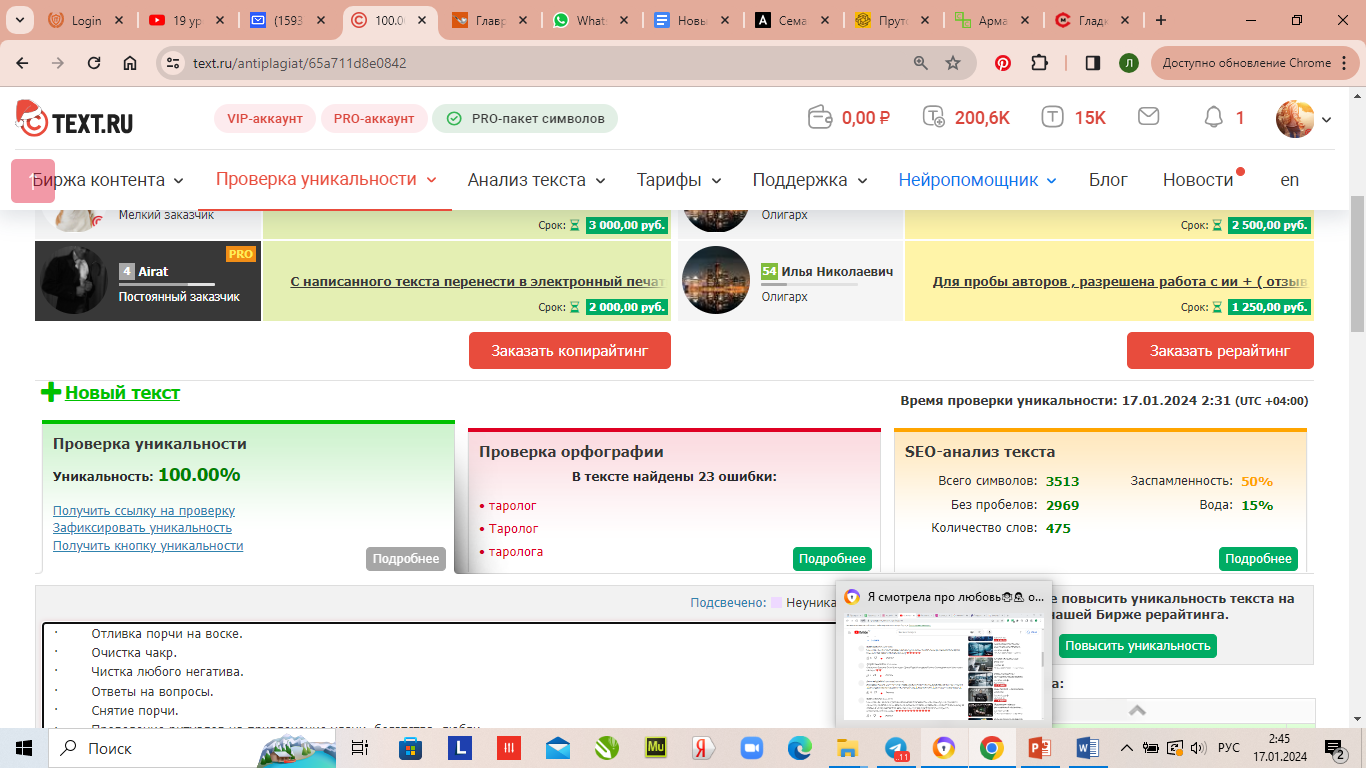Go to Новости menu item
The image size is (1366, 768).
click(x=1198, y=180)
